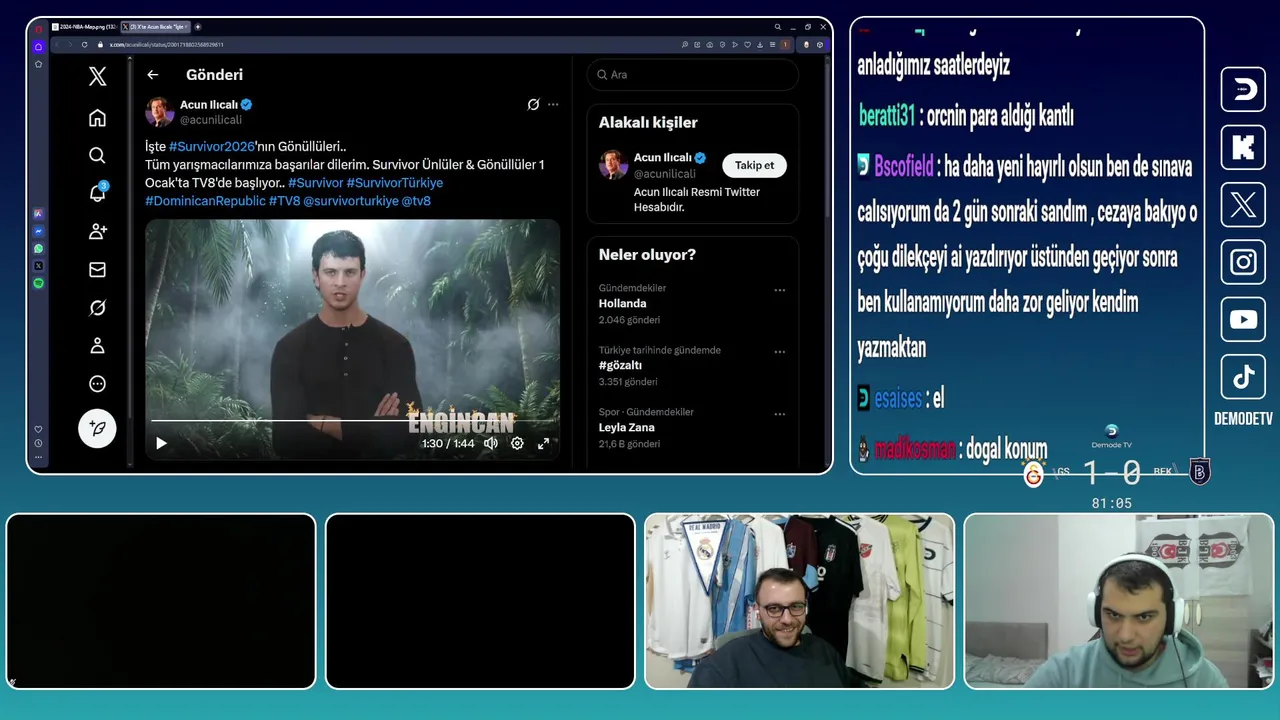Open video settings gear
Viewport: 1280px width, 720px height.
[x=517, y=443]
